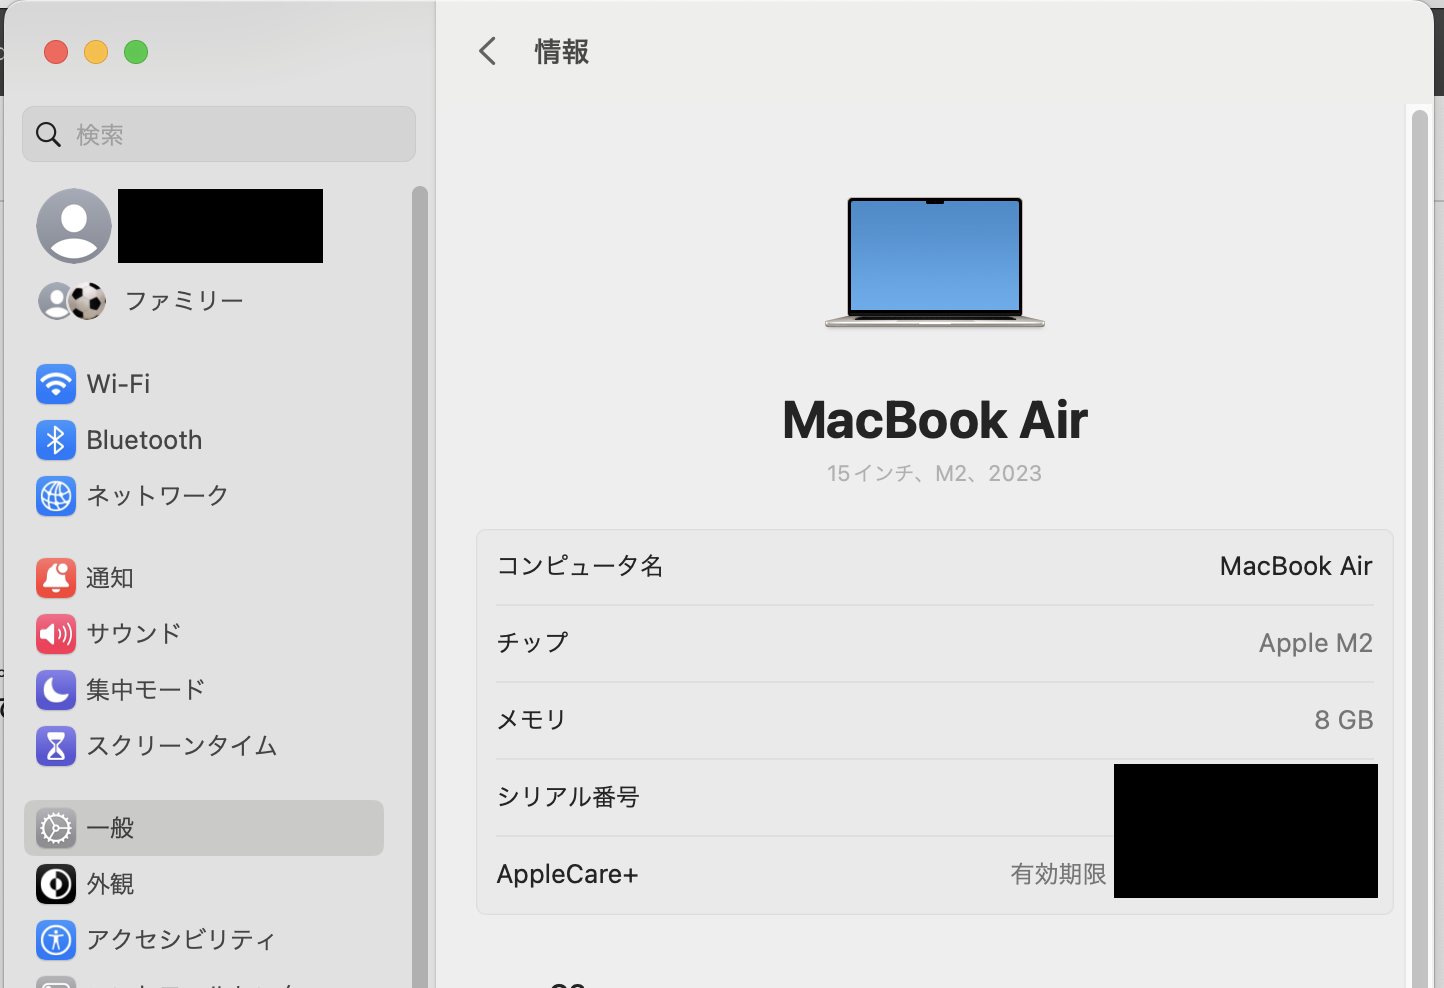Choose ネットワーク label in sidebar
The width and height of the screenshot is (1444, 988).
click(x=158, y=496)
